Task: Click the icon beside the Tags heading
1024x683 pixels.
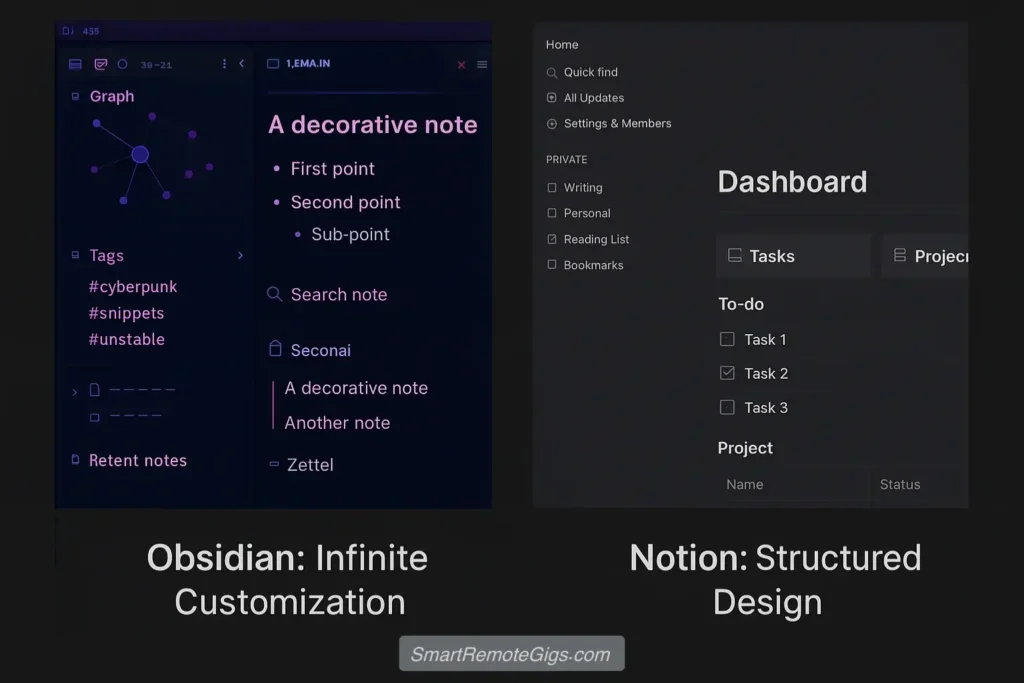Action: 75,255
